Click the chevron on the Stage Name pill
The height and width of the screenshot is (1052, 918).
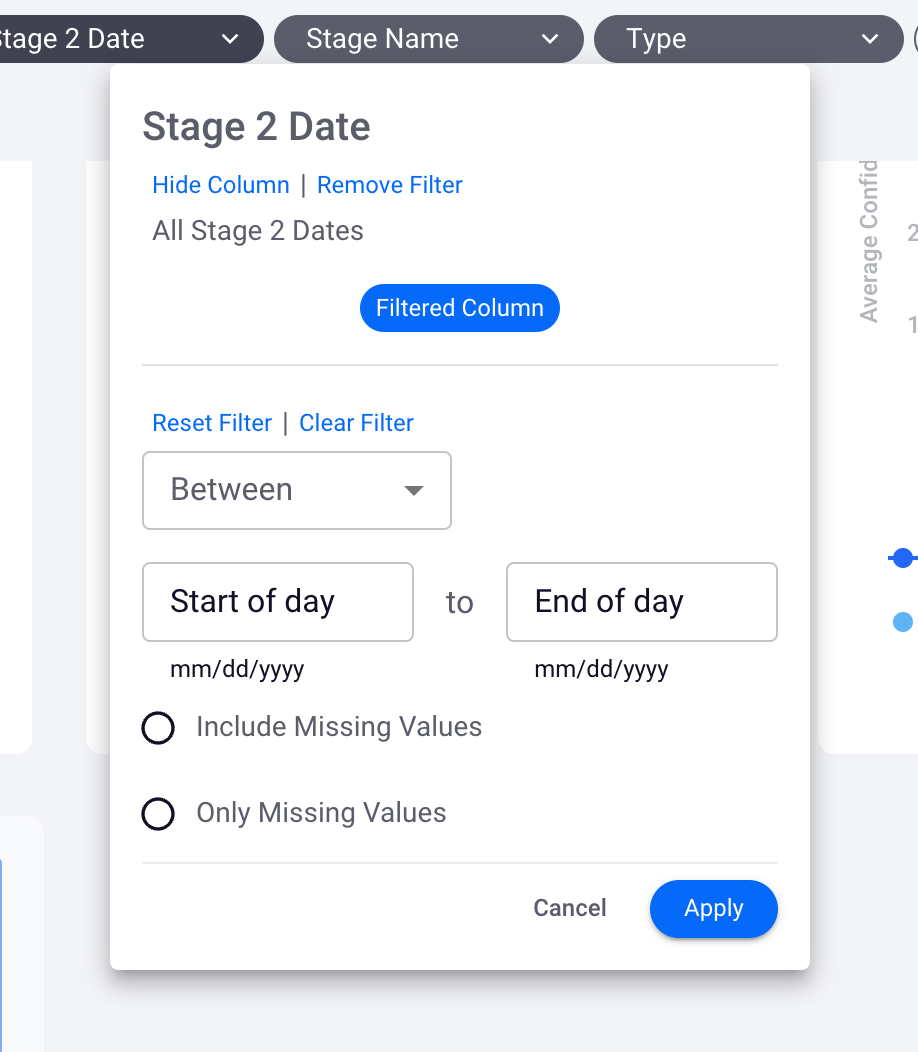click(549, 39)
